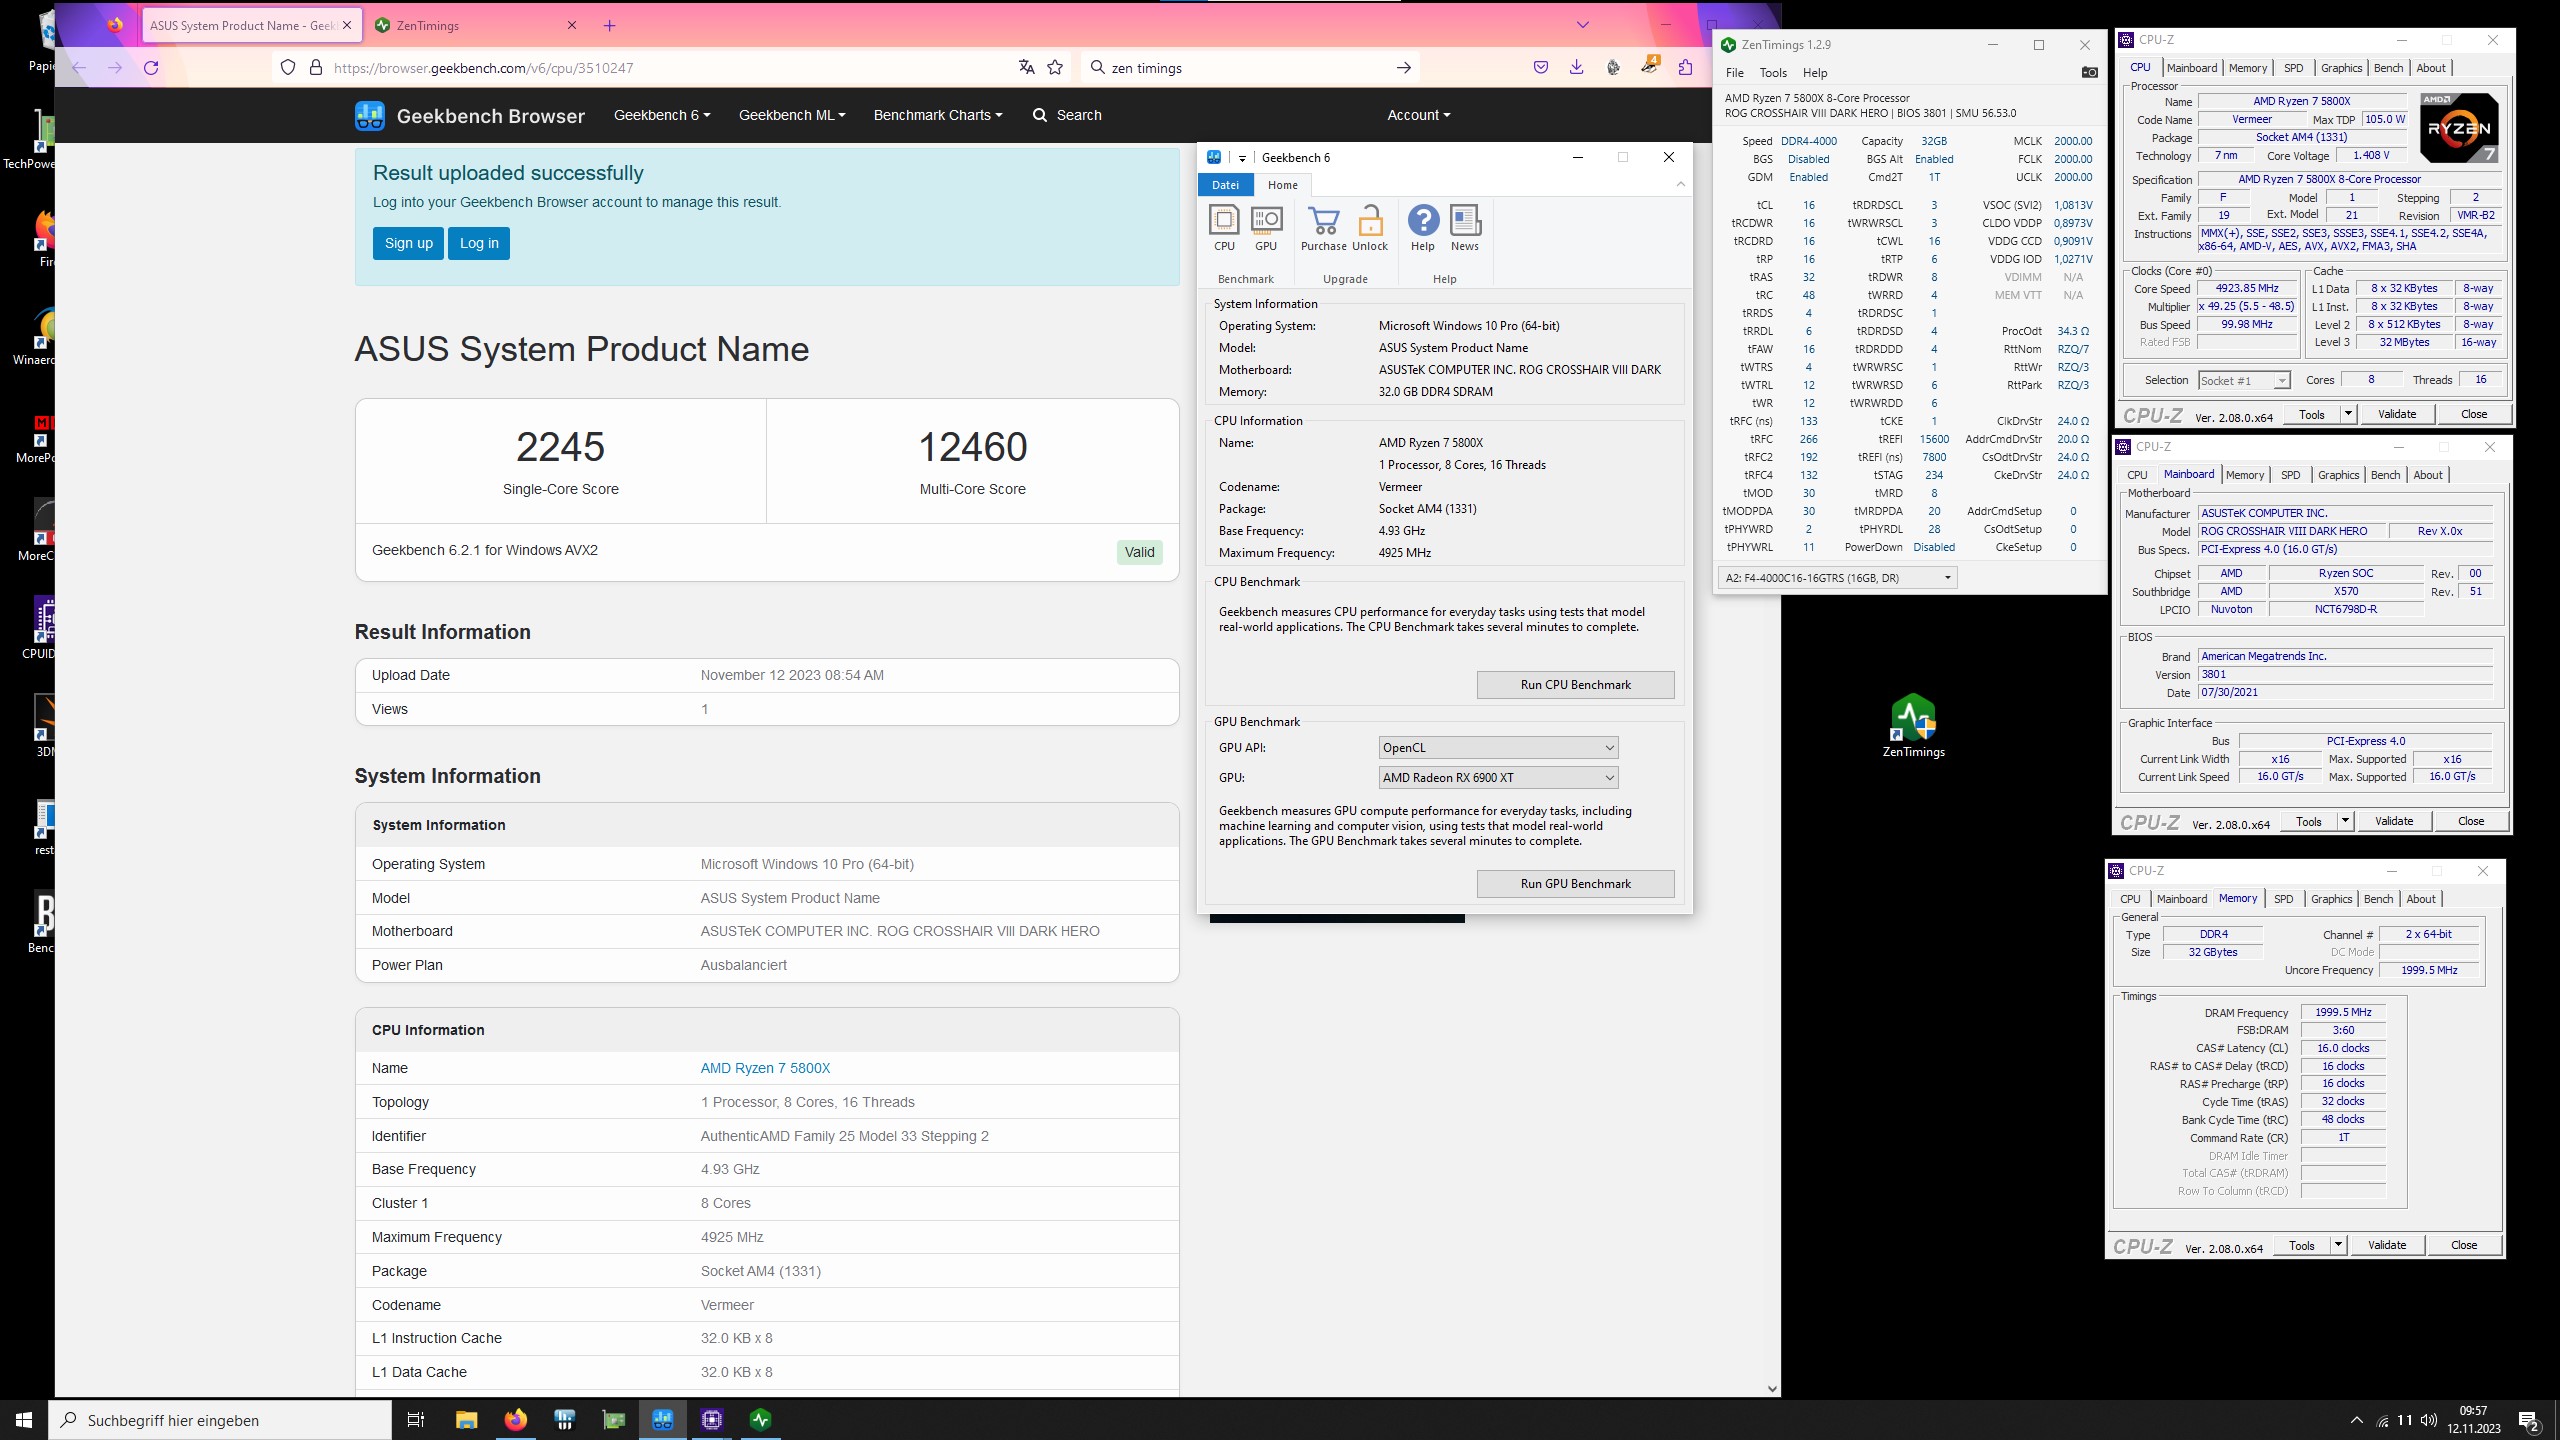Open the Help menu in ZenTimings
2560x1440 pixels.
[1815, 73]
